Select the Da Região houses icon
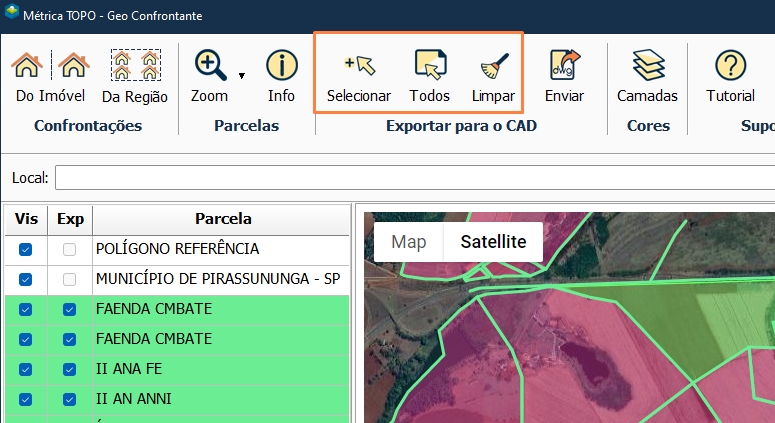The height and width of the screenshot is (423, 775). tap(134, 68)
